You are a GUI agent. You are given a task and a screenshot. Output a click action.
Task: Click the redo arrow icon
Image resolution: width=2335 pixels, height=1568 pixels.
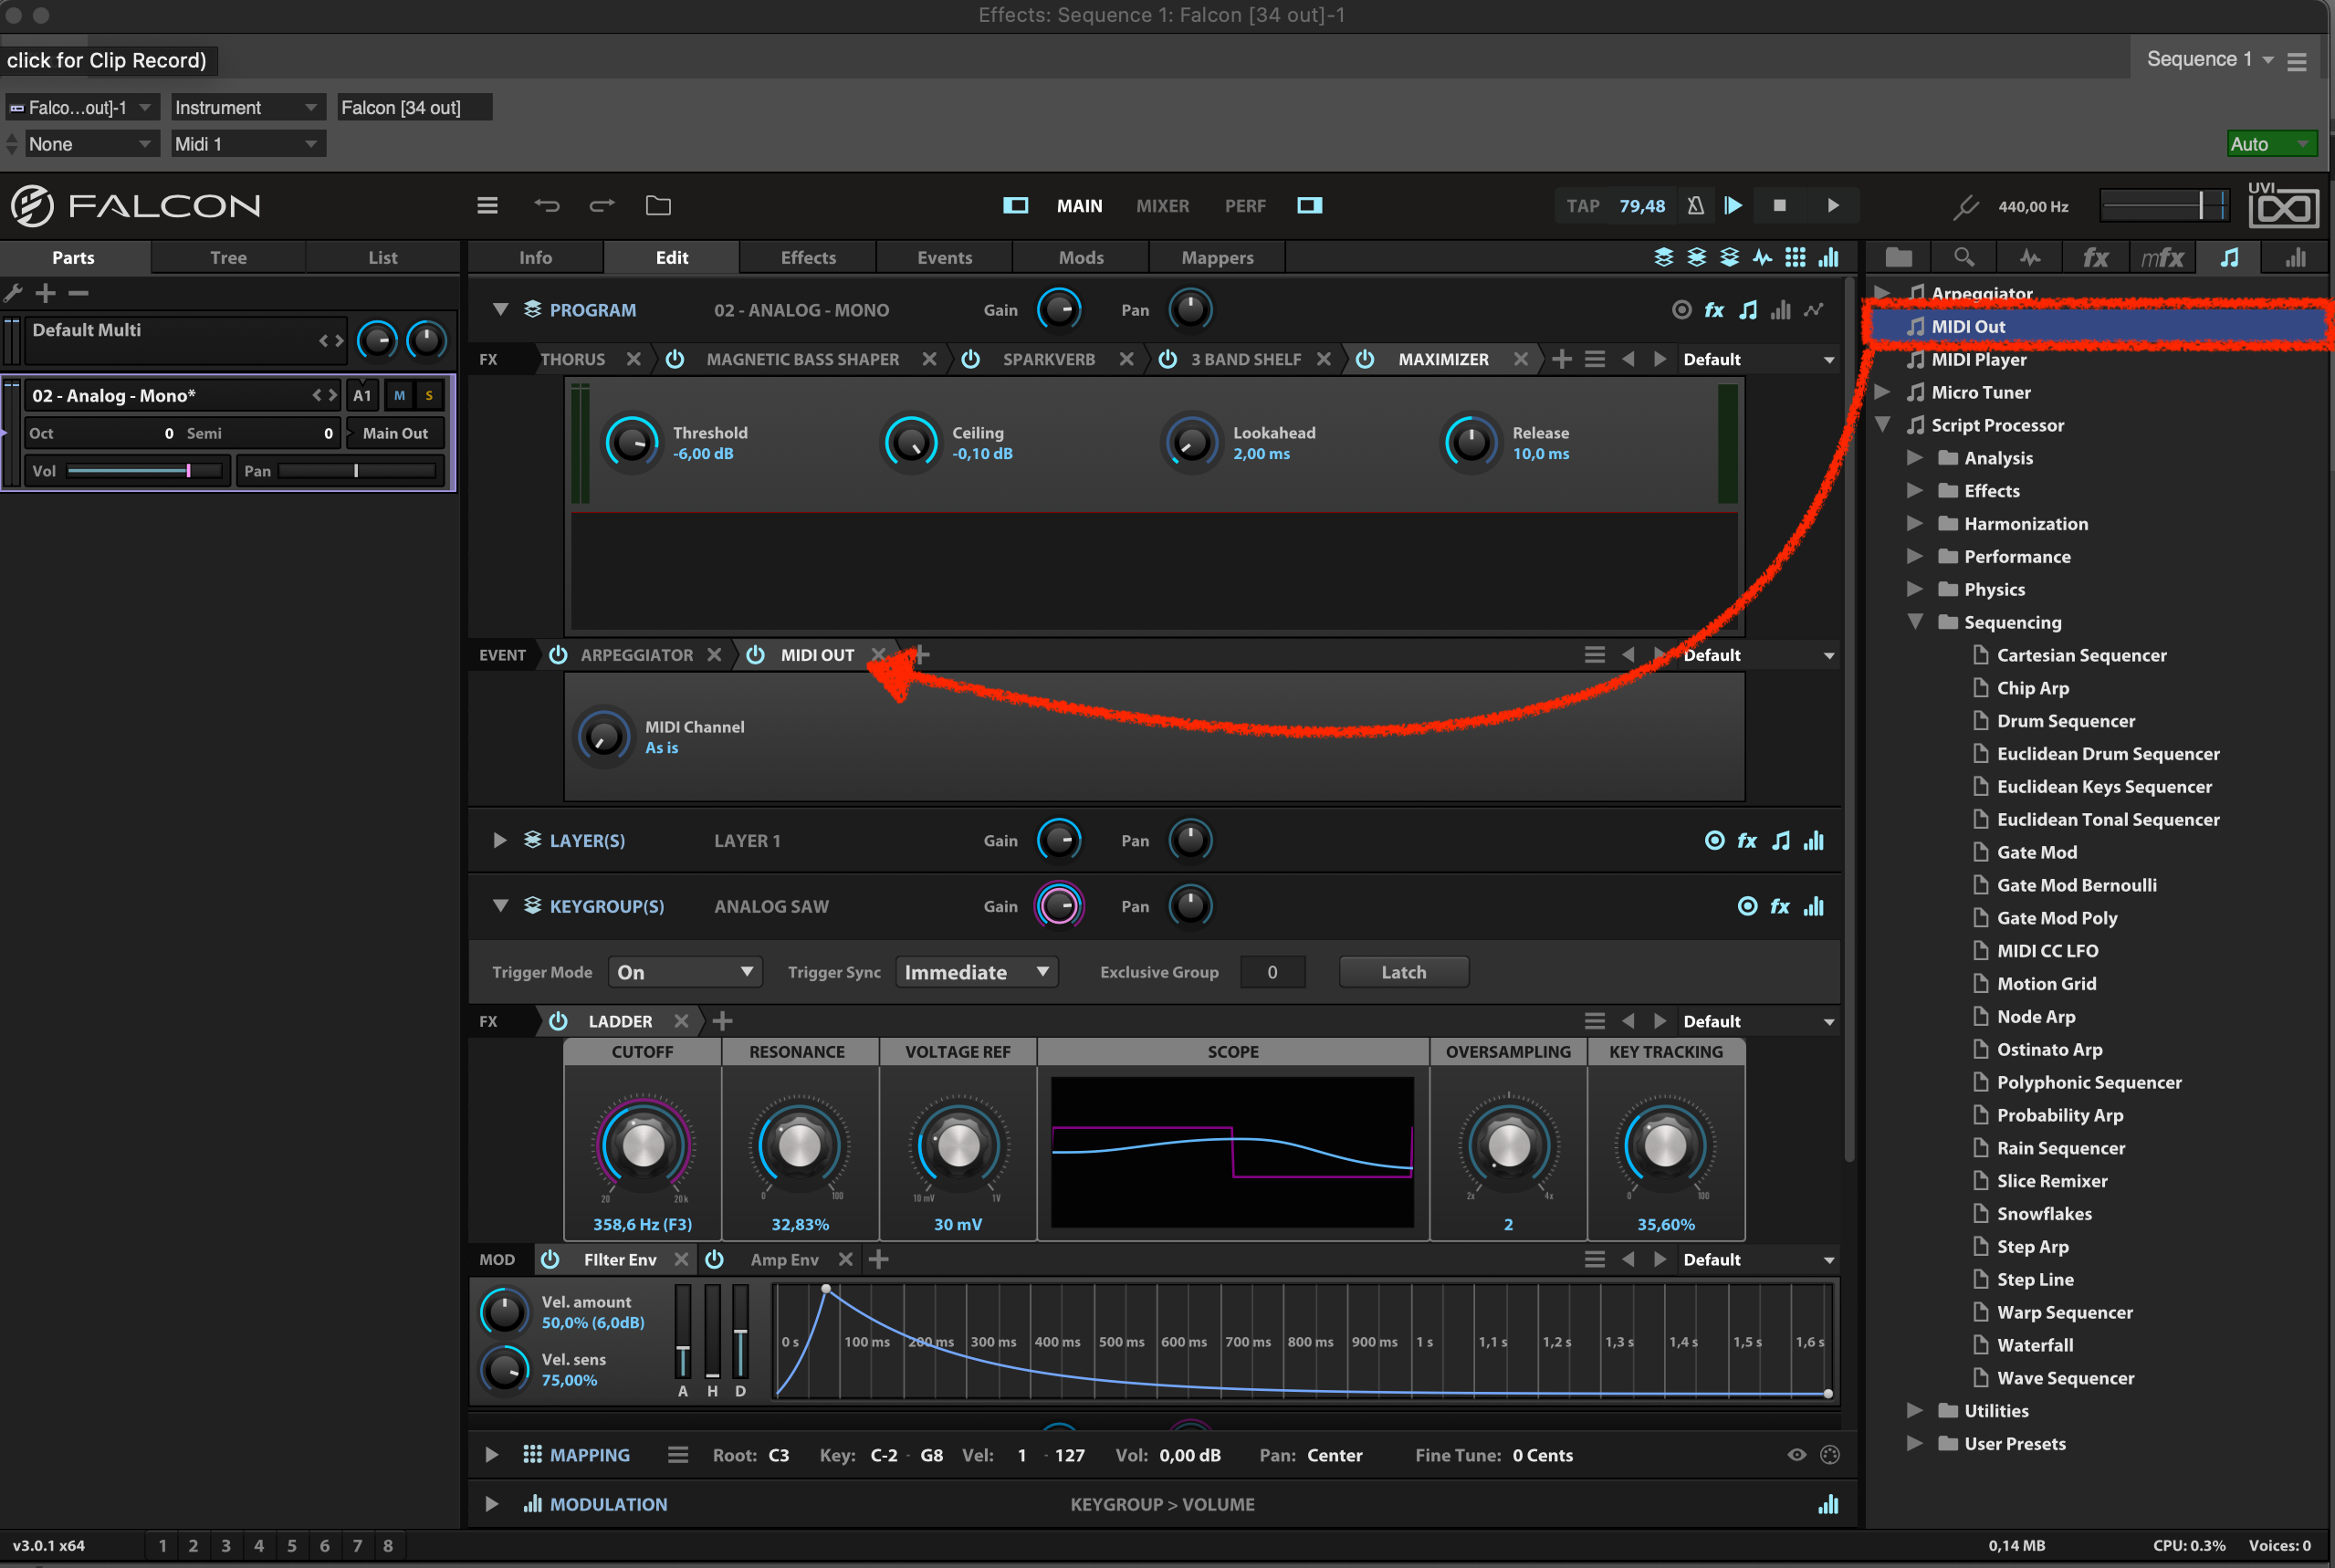[x=602, y=206]
